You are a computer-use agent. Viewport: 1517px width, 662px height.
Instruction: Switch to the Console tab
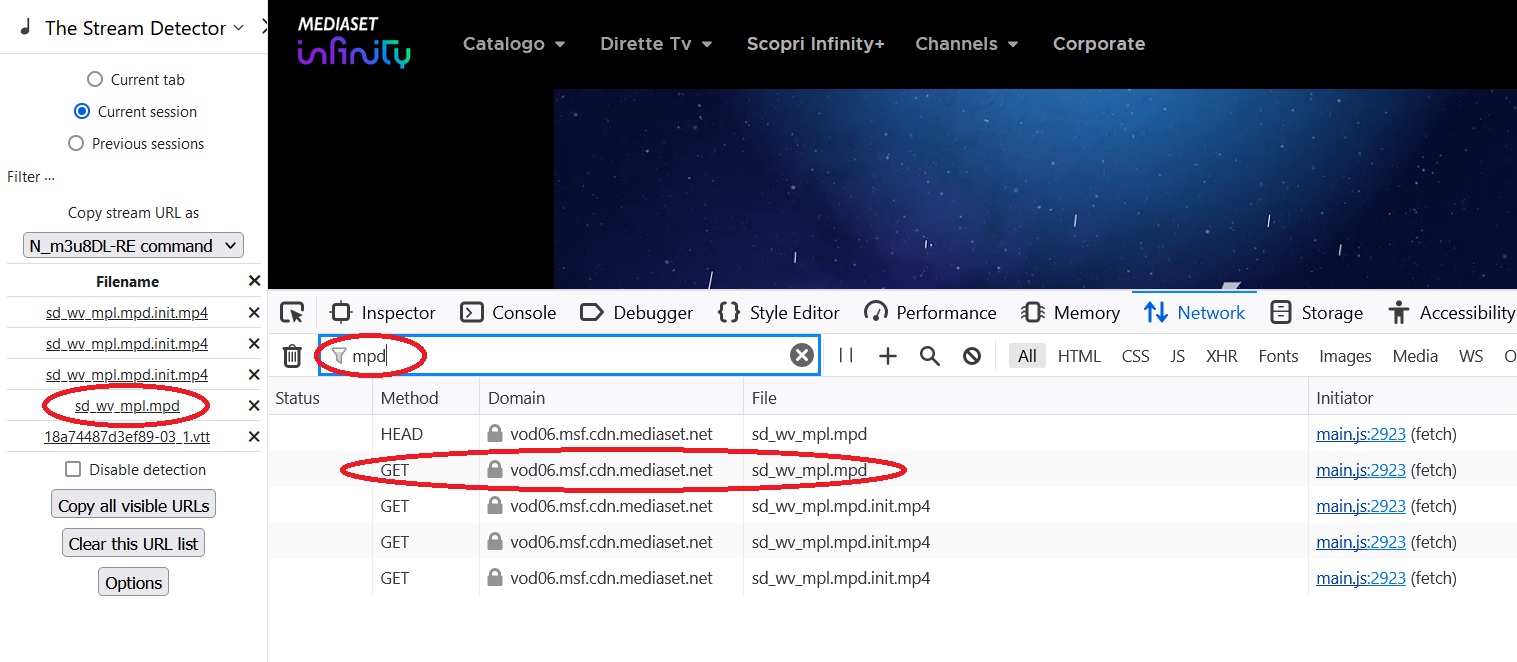[x=508, y=313]
